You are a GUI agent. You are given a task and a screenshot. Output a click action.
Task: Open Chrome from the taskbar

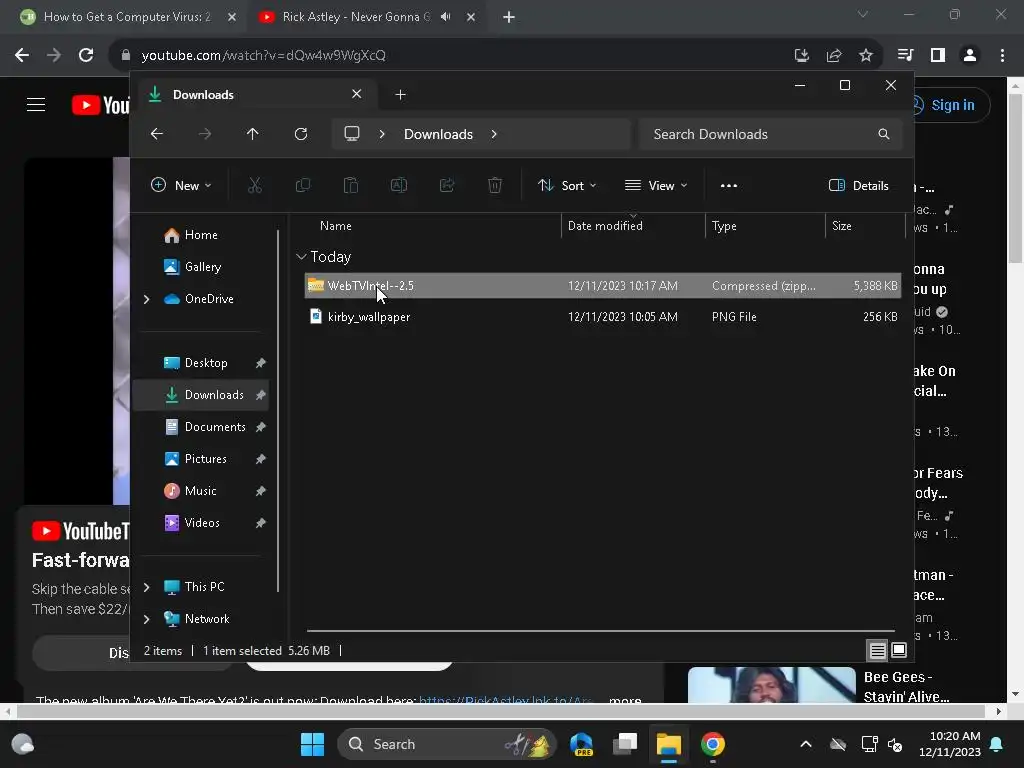(x=712, y=744)
